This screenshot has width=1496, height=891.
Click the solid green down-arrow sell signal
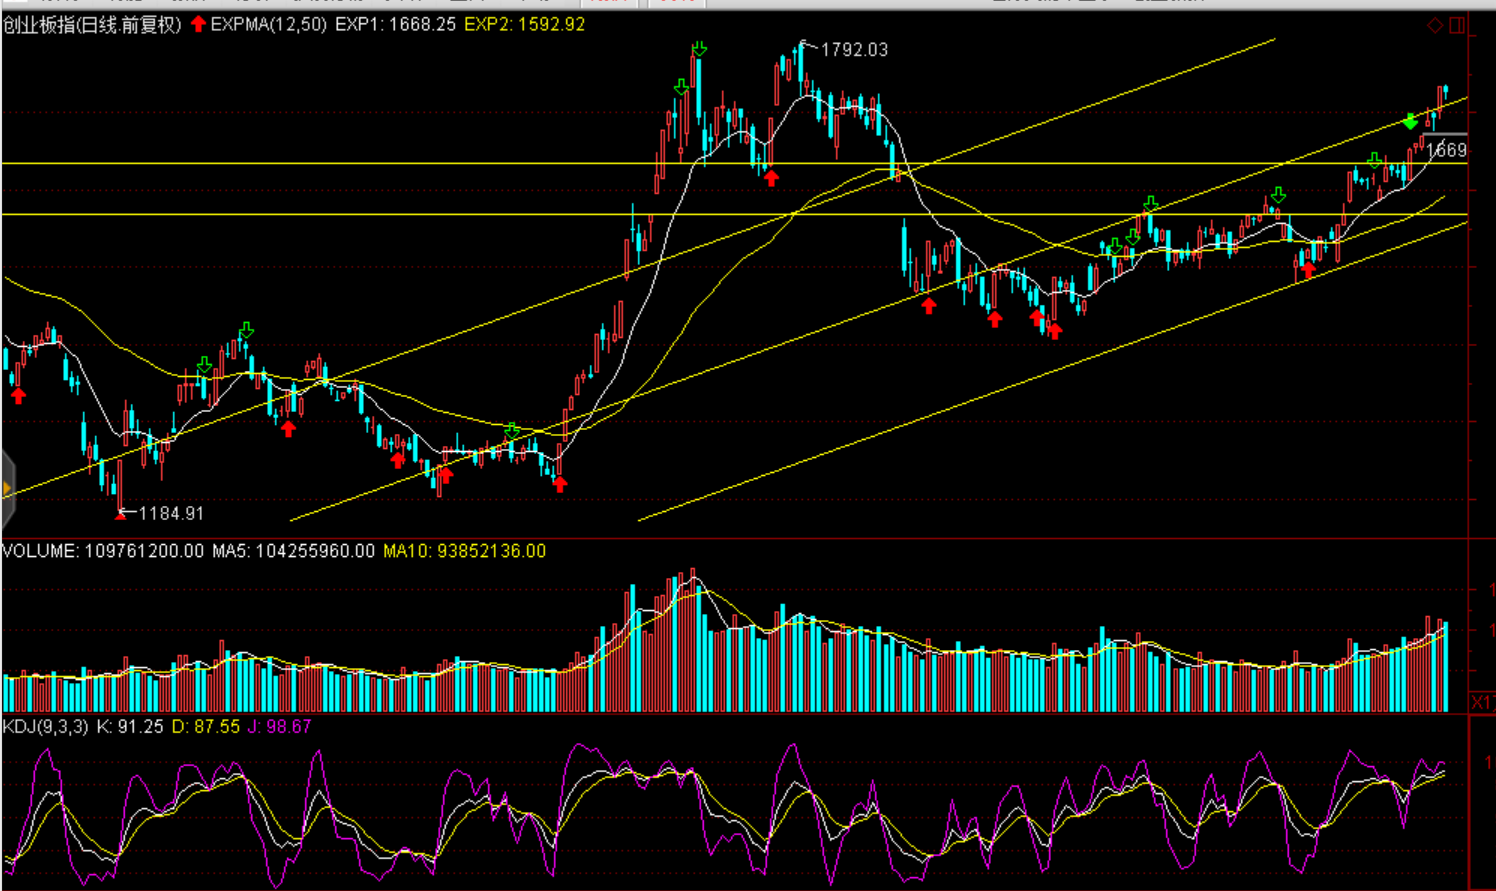(1410, 122)
